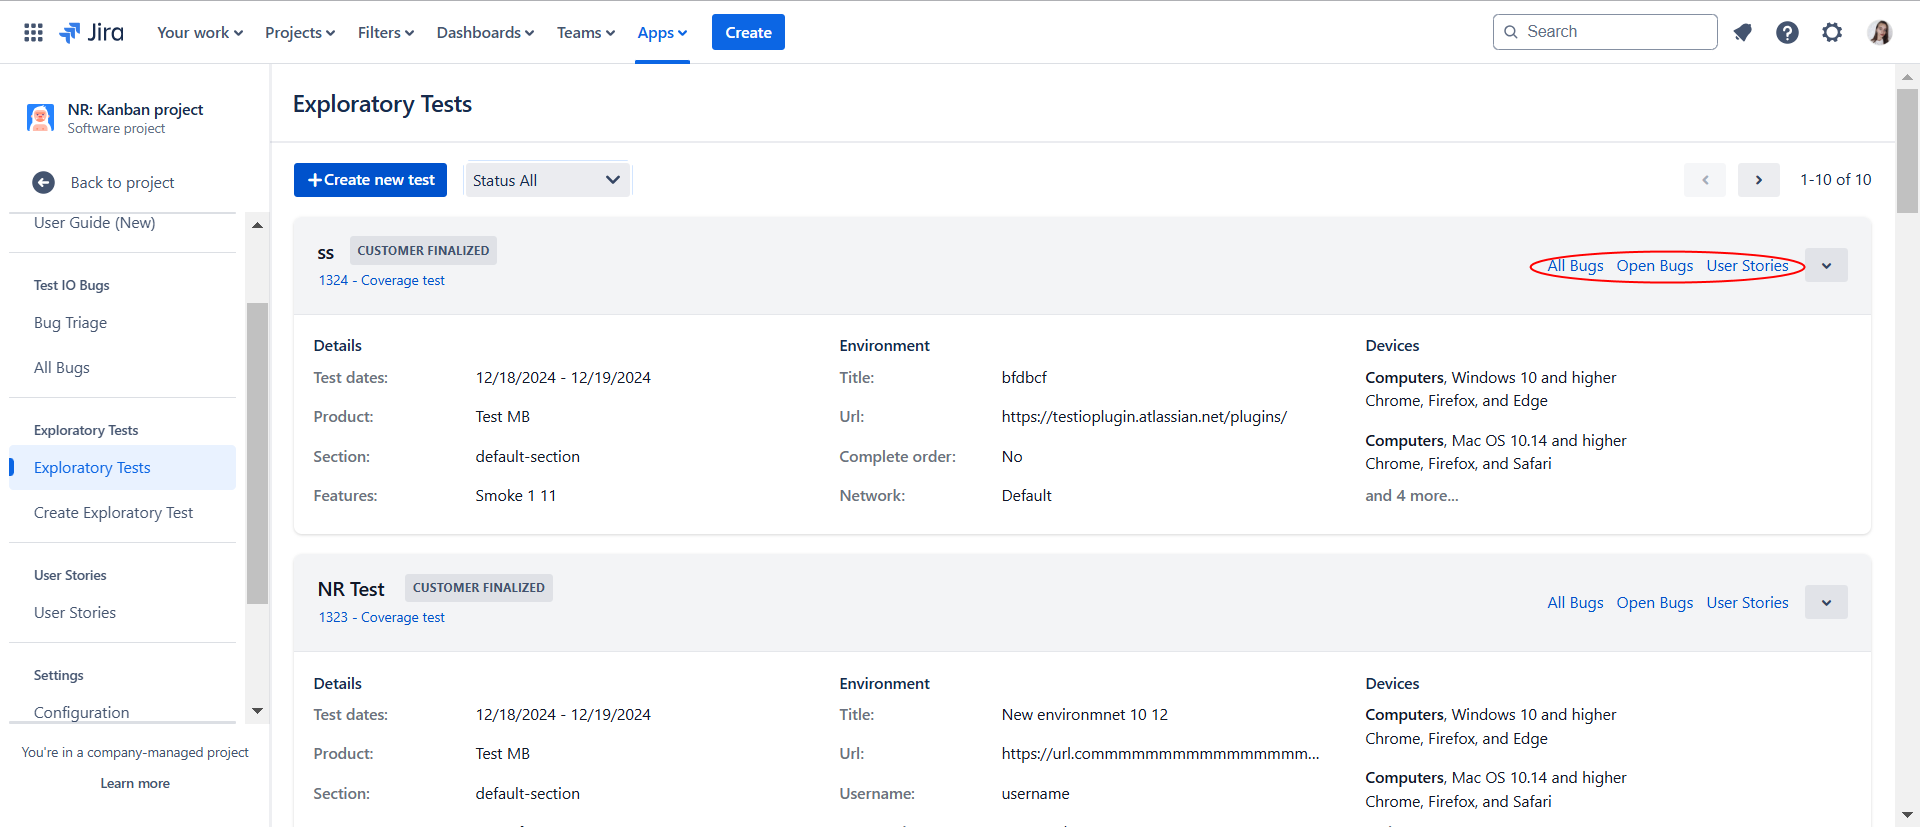The image size is (1920, 827).
Task: Go to the previous page of tests
Action: pos(1705,180)
